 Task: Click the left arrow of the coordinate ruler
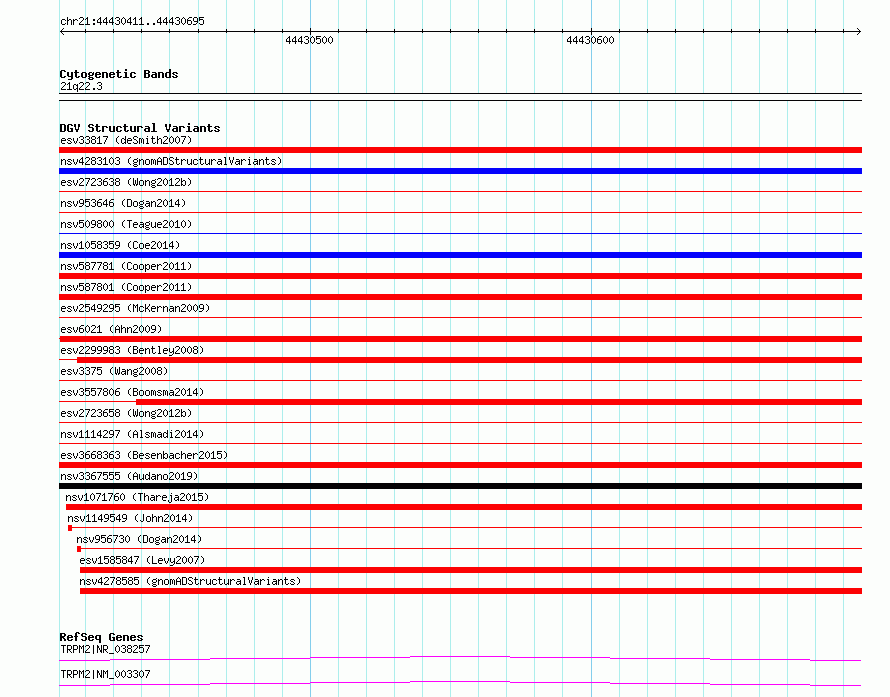click(62, 31)
